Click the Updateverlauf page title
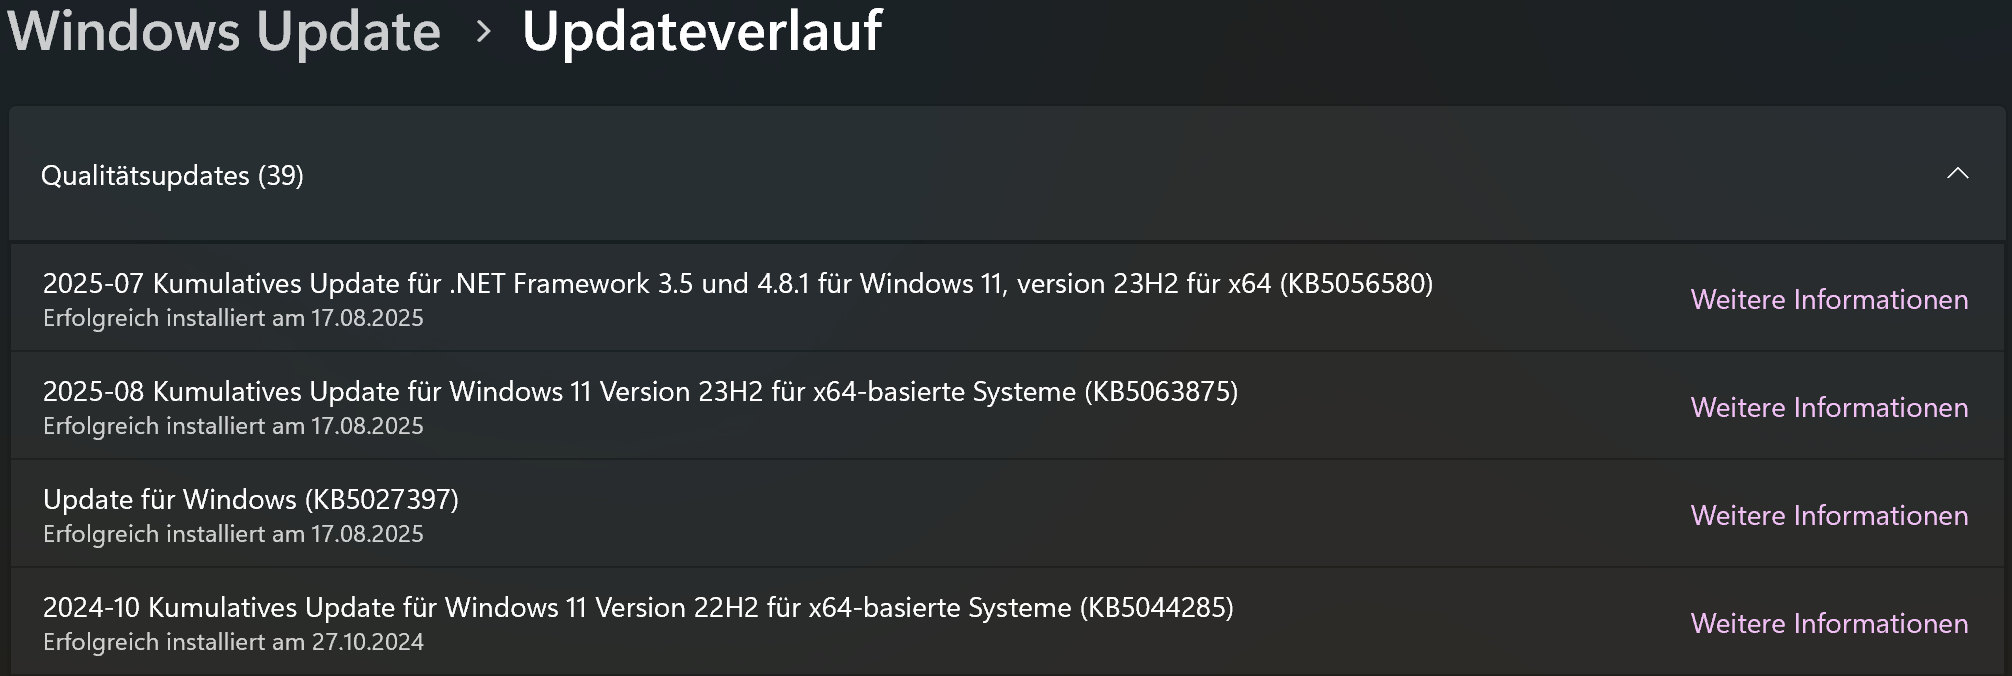Image resolution: width=2012 pixels, height=676 pixels. 702,32
